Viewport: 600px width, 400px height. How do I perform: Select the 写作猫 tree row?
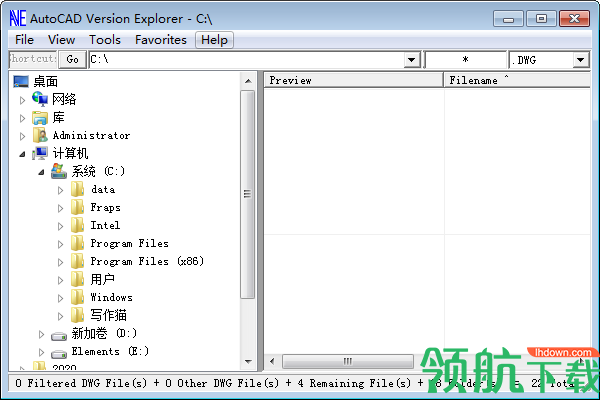[x=109, y=315]
